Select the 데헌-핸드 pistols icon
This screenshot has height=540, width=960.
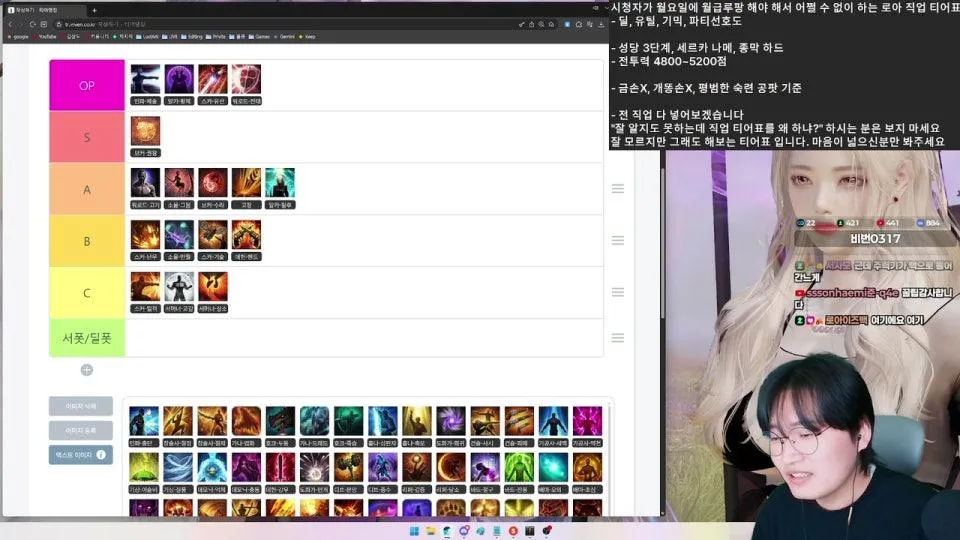pos(246,235)
